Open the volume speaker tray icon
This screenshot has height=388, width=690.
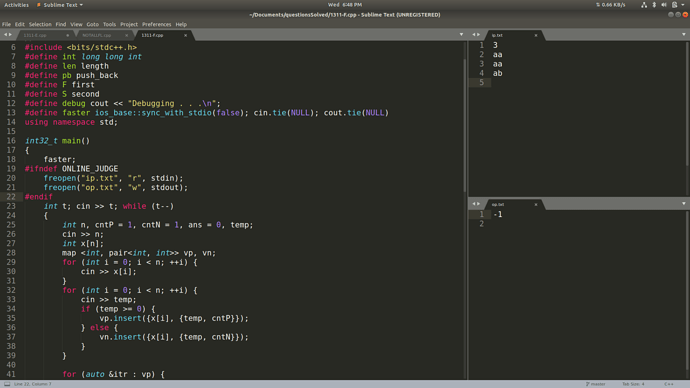[664, 5]
